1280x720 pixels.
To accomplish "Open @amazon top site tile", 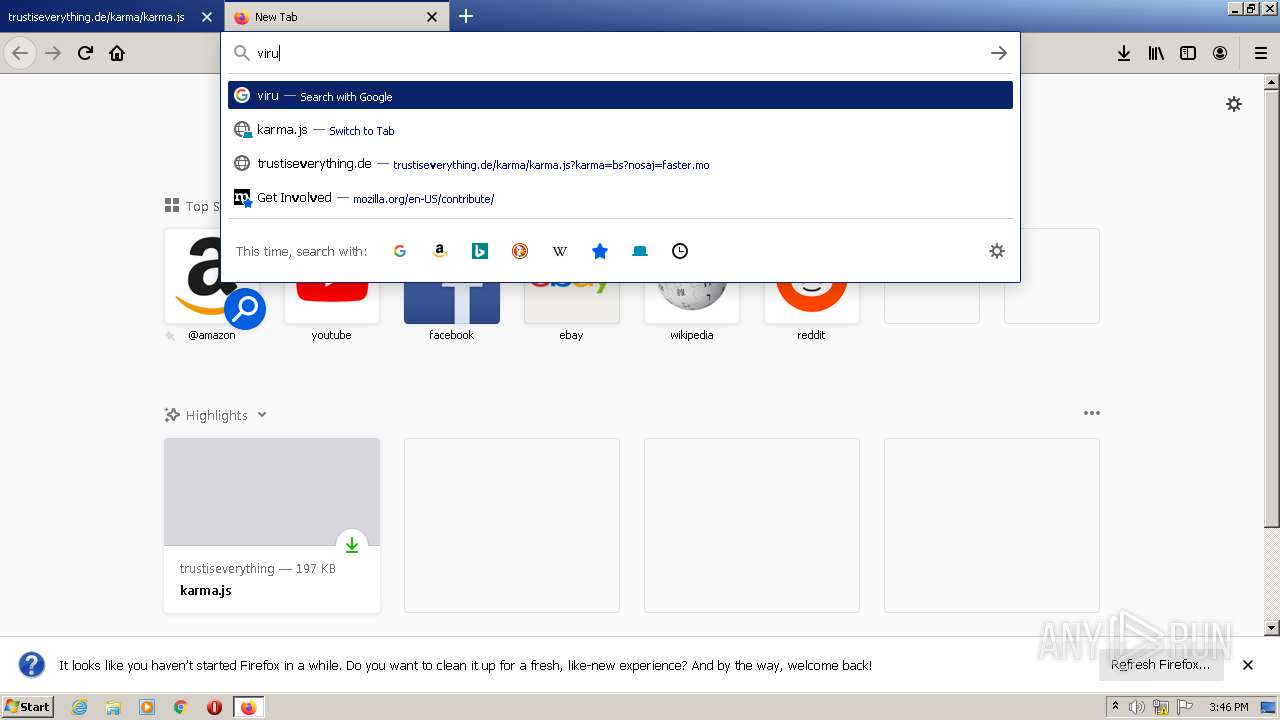I will pyautogui.click(x=212, y=285).
